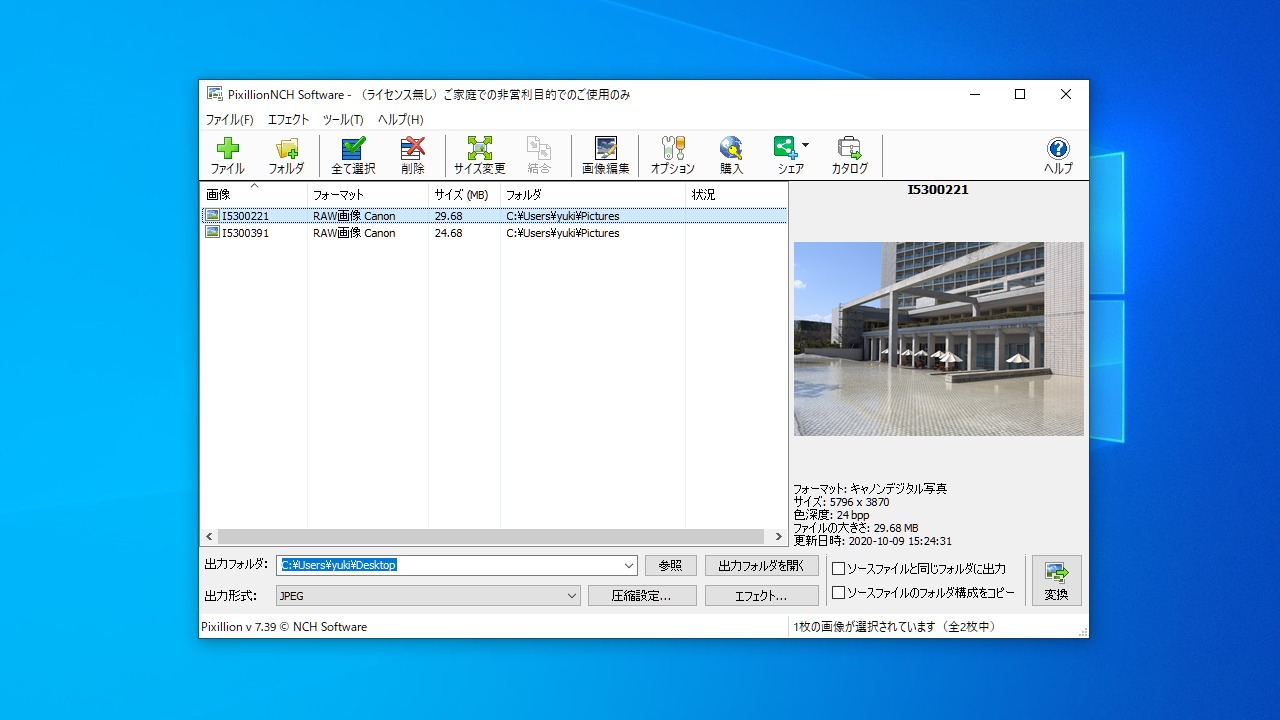The image size is (1280, 720).
Task: Click the Pixillion app icon in title bar
Action: point(215,94)
